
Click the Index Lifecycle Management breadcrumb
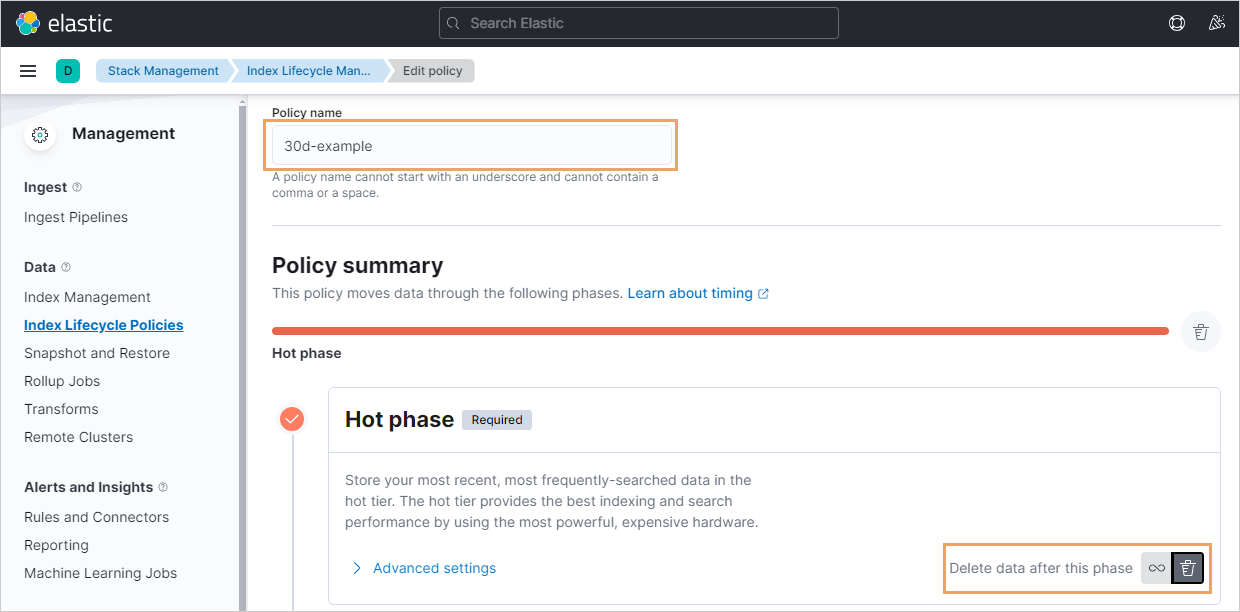(x=308, y=71)
